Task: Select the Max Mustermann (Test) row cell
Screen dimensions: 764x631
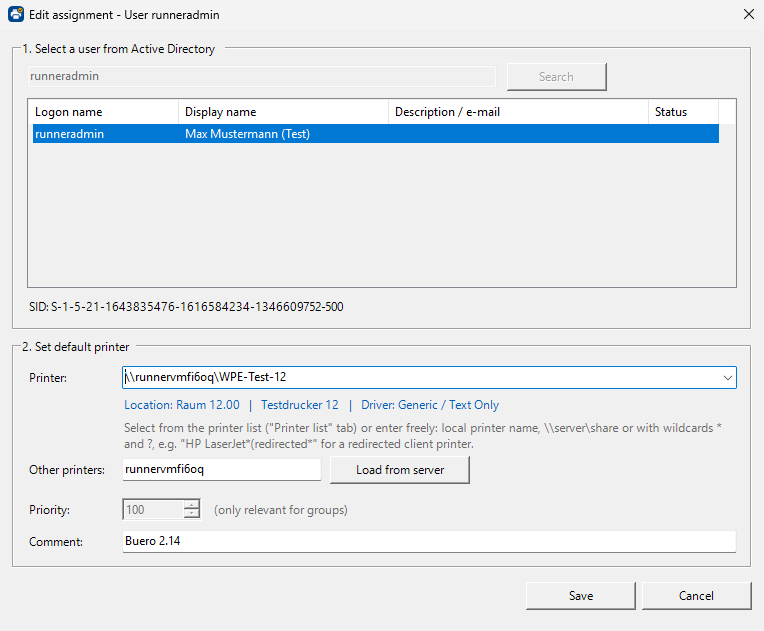Action: (247, 134)
